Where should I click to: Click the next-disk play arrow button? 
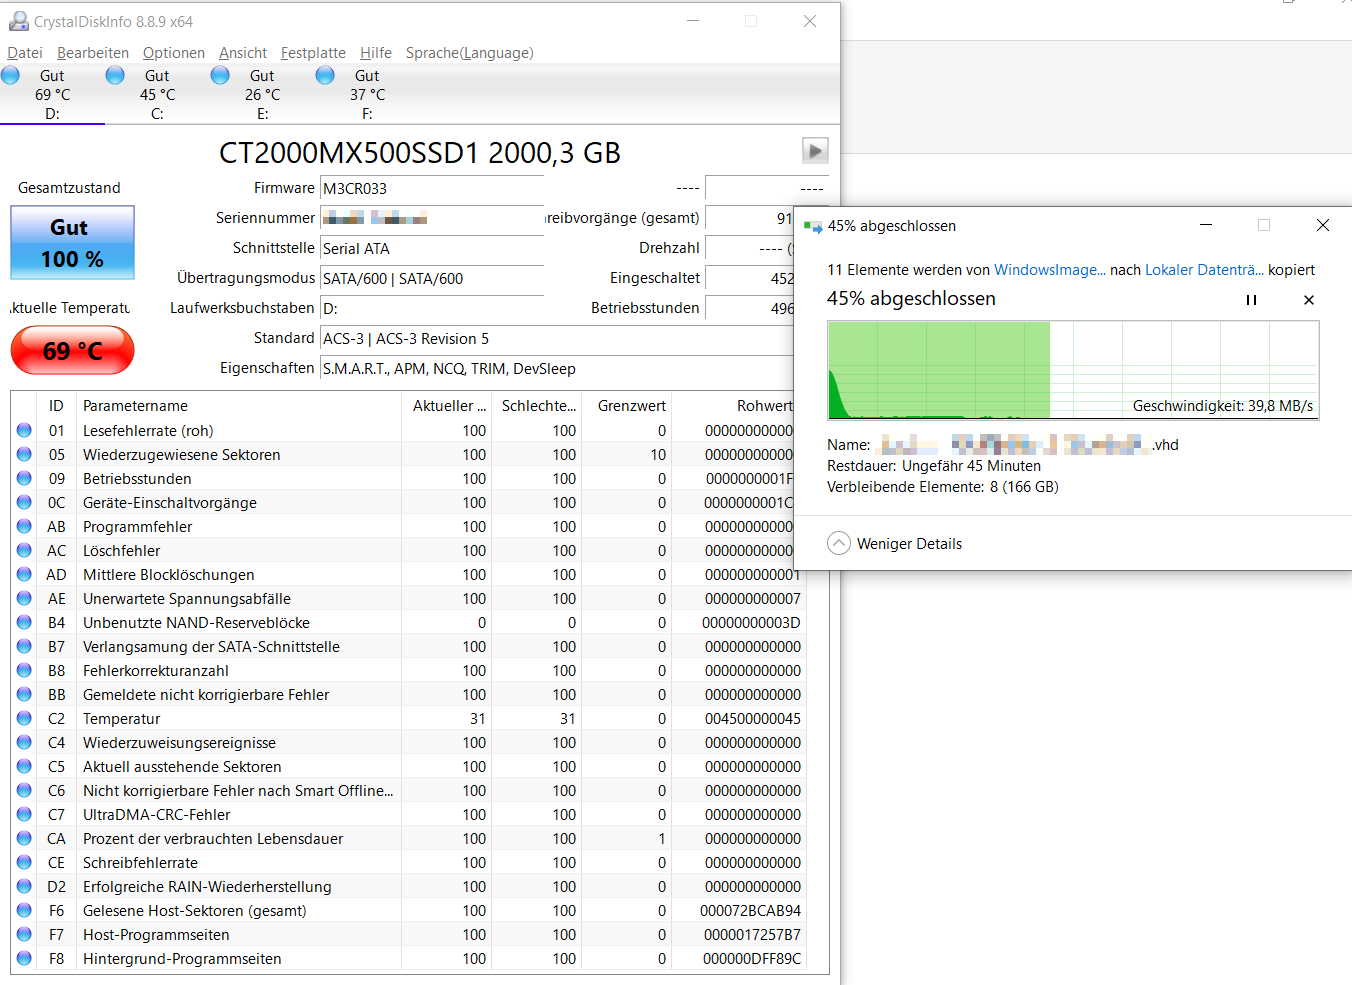[815, 151]
